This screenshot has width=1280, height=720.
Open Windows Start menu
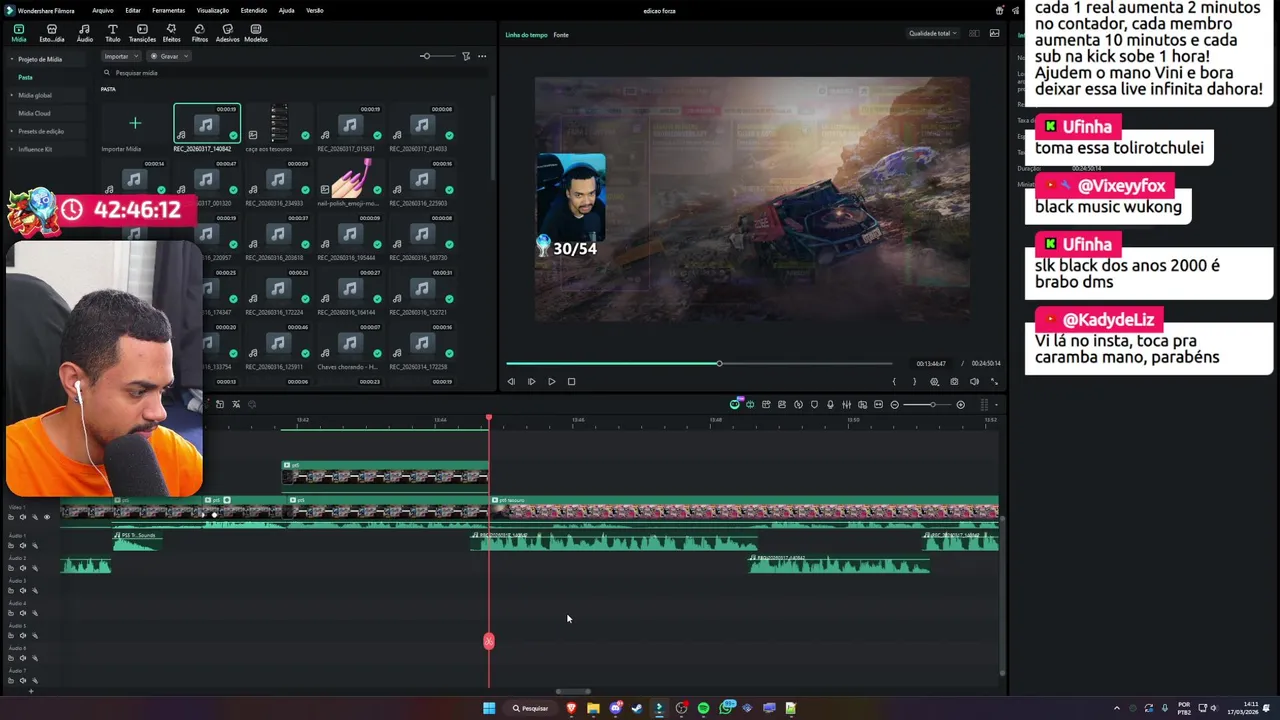pyautogui.click(x=489, y=708)
